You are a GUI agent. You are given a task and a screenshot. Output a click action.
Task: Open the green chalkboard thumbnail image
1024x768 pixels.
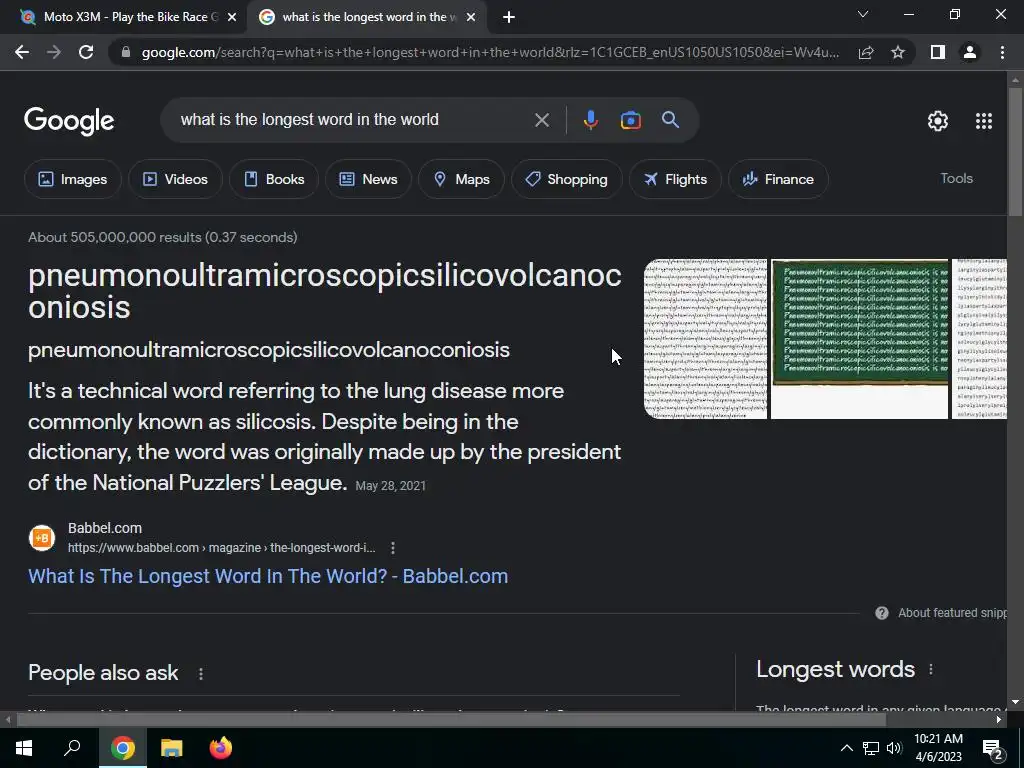coord(859,339)
